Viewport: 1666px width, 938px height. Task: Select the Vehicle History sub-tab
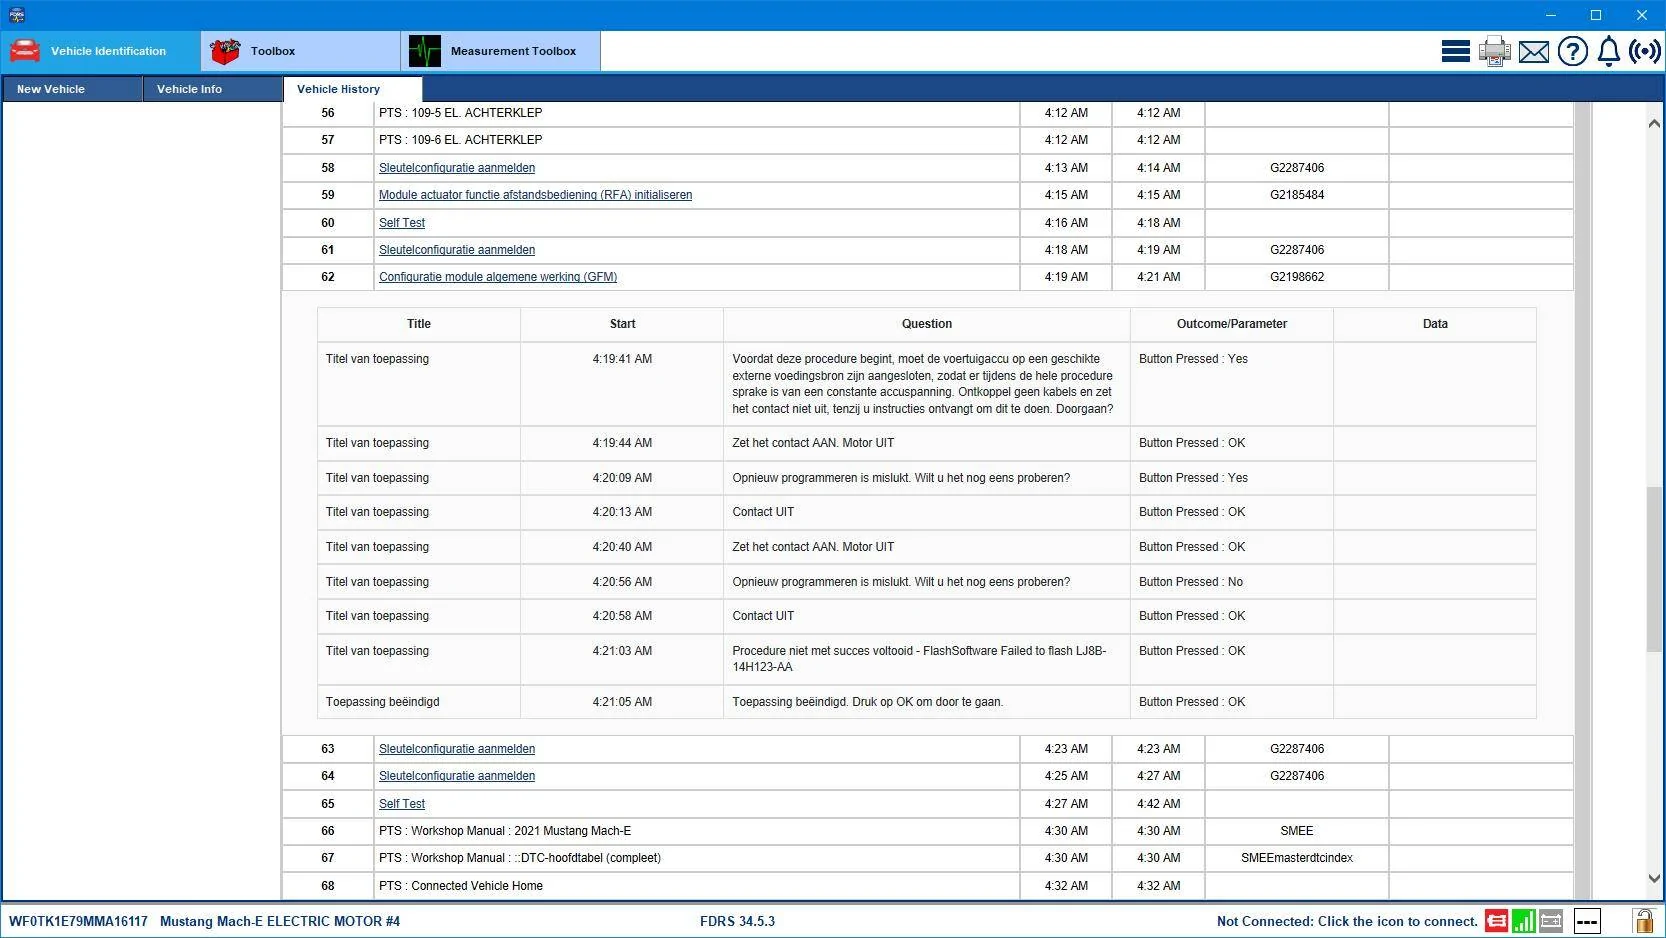[352, 89]
